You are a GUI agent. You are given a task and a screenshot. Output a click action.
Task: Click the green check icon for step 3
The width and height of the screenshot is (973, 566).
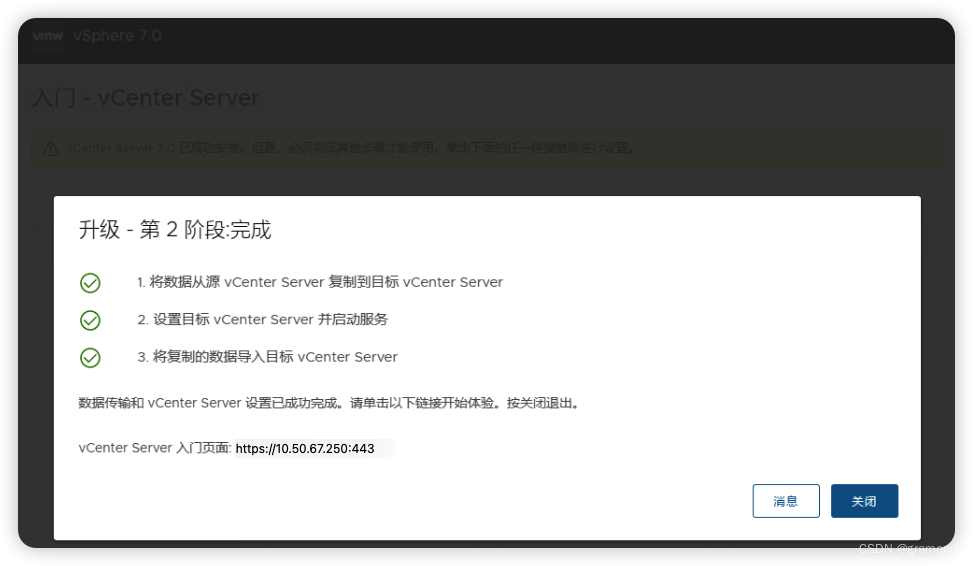[x=90, y=357]
